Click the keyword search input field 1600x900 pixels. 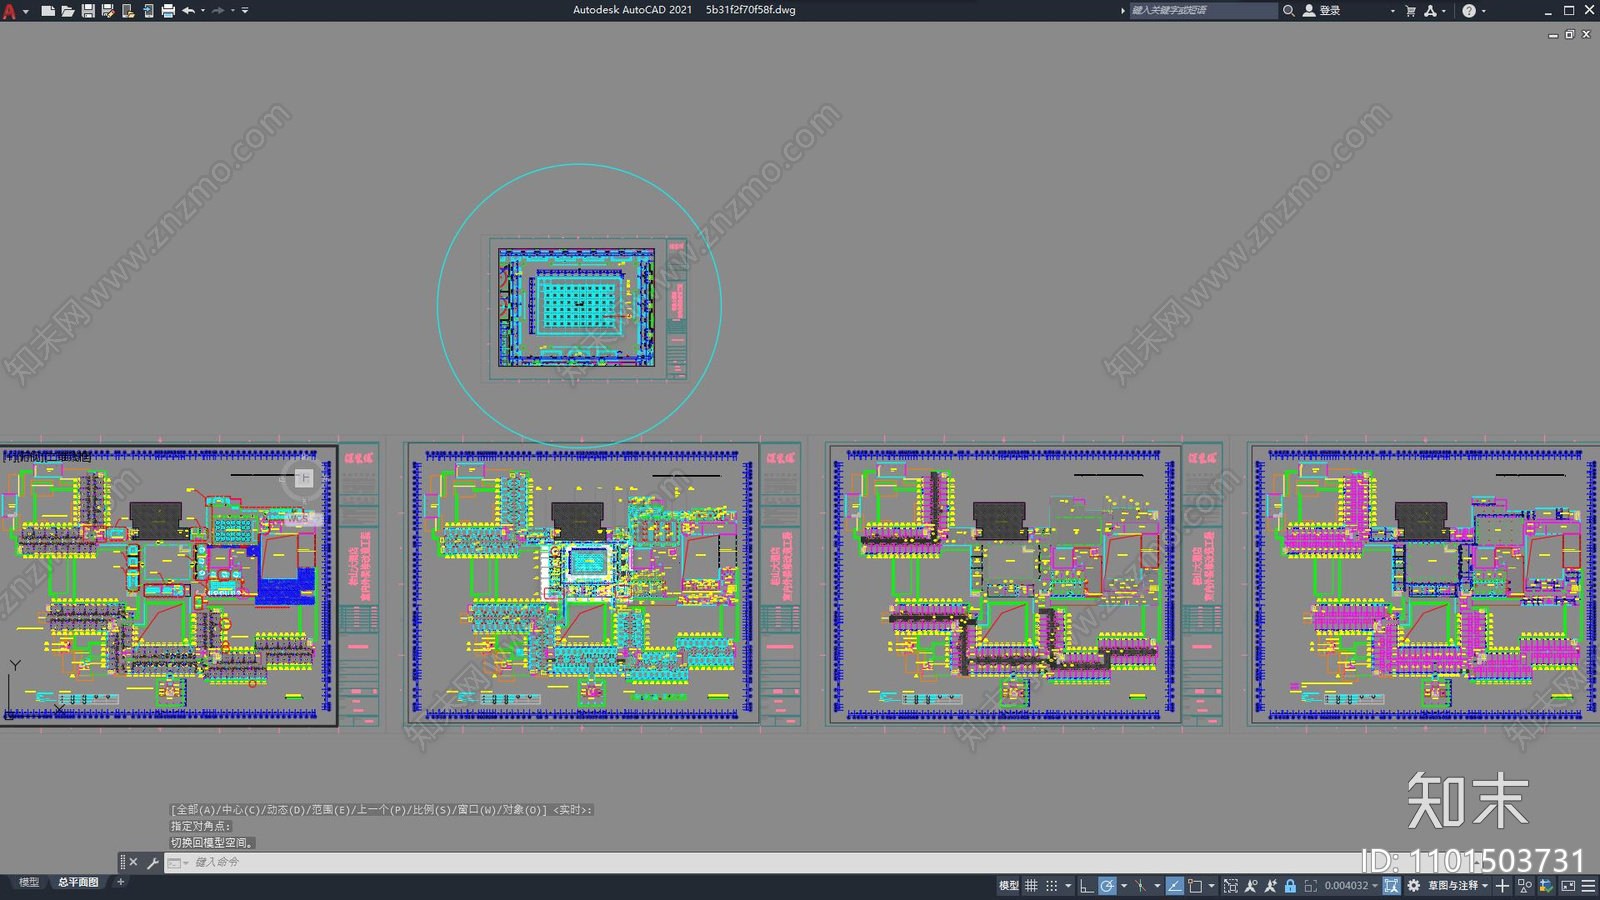pyautogui.click(x=1203, y=11)
